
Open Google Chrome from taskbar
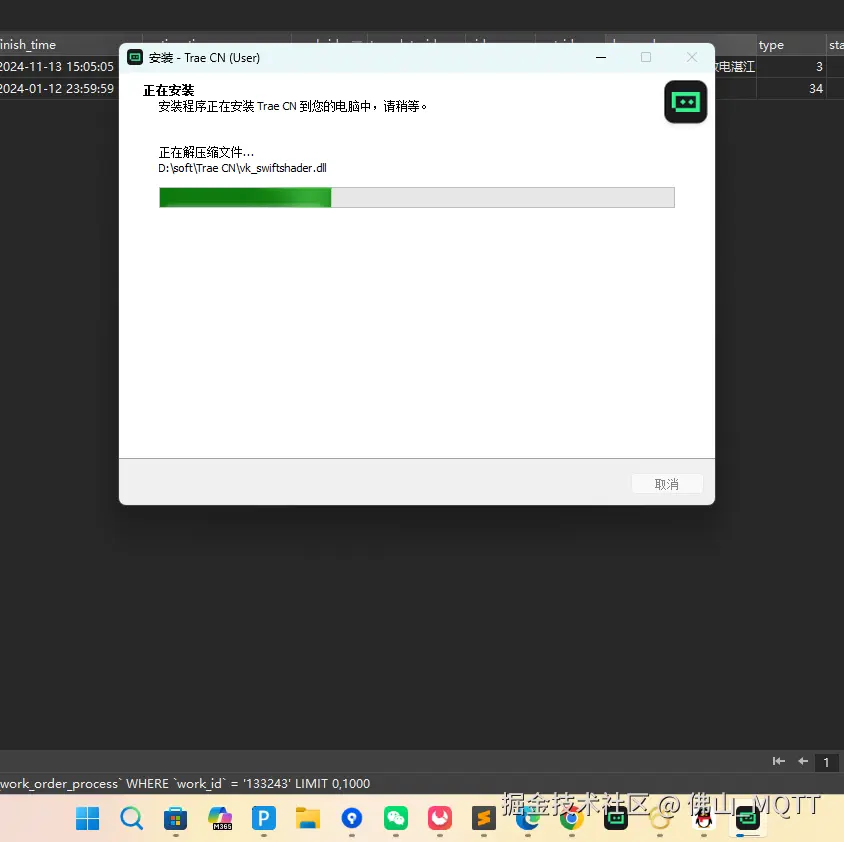[571, 819]
